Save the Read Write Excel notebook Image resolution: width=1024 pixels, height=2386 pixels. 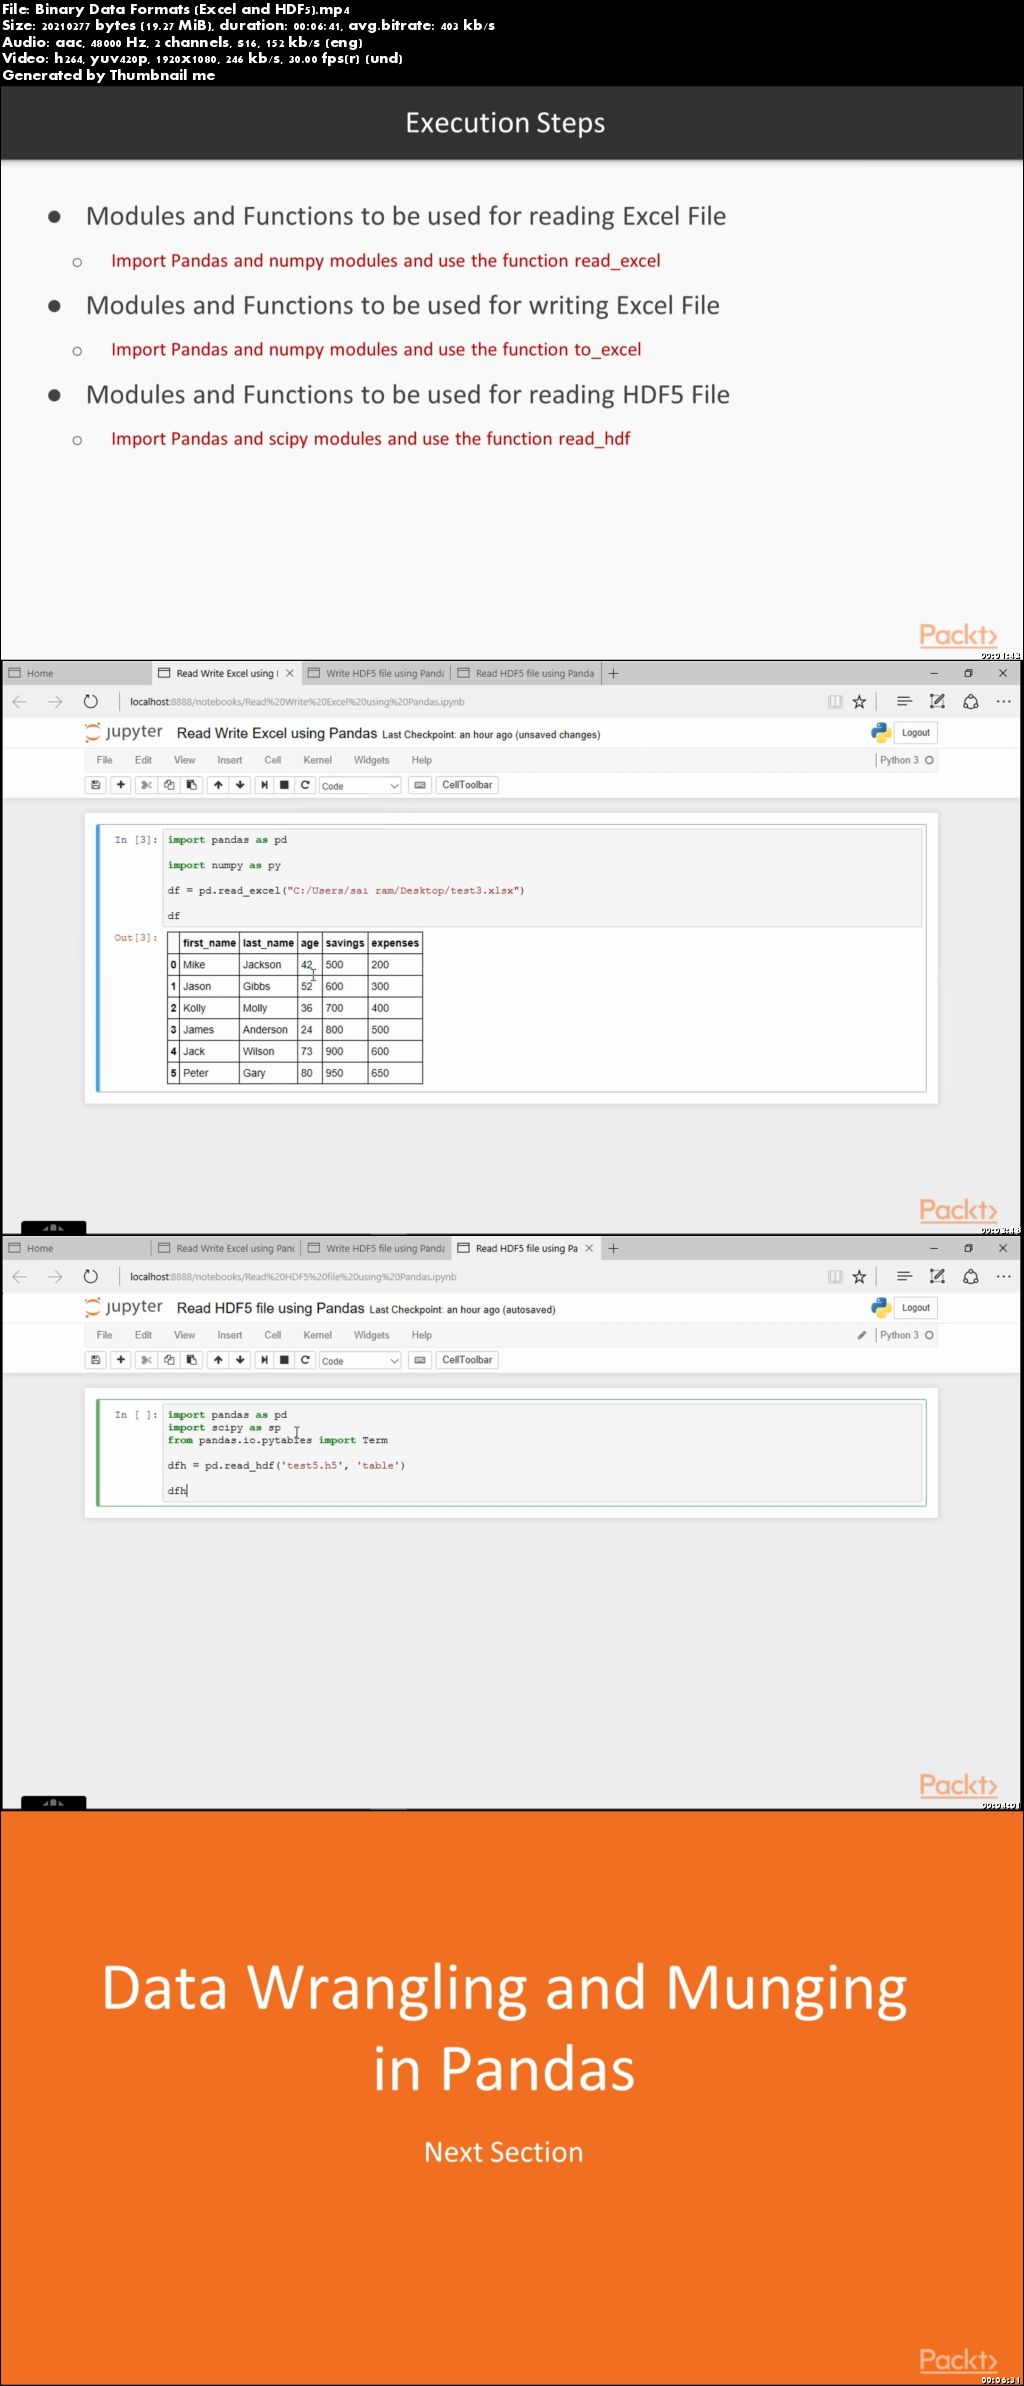[x=96, y=785]
